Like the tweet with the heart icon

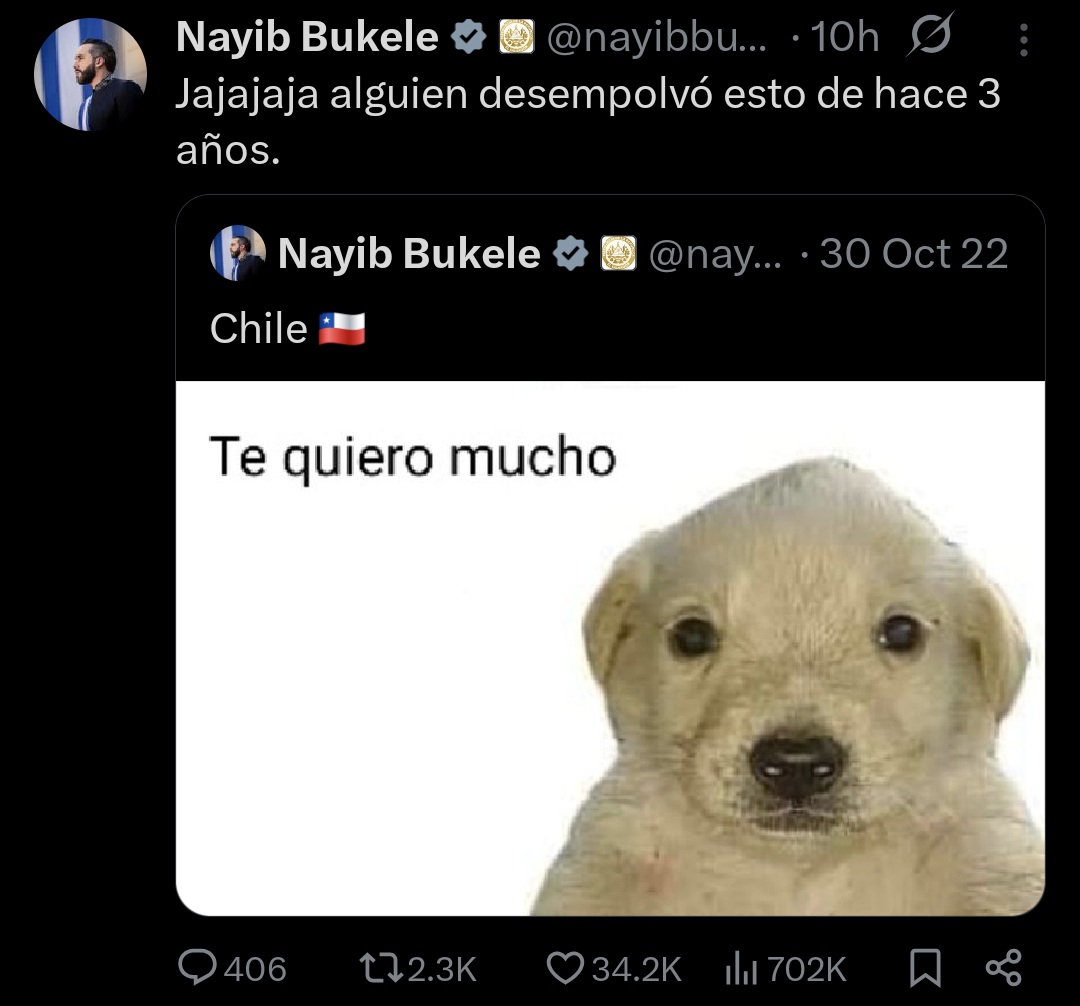[x=565, y=968]
